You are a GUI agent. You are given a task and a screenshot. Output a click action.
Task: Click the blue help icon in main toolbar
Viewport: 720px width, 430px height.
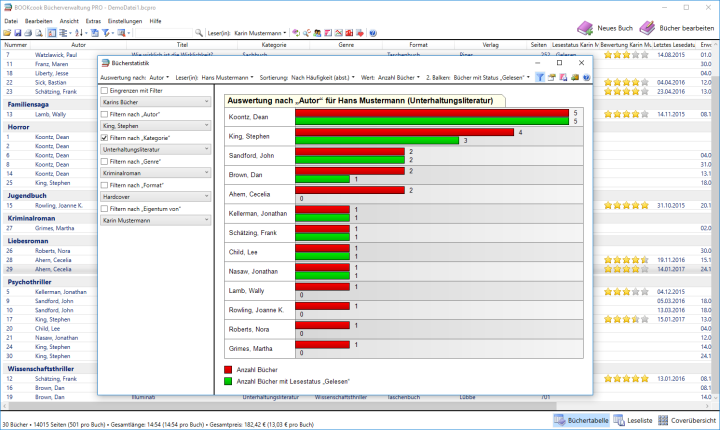[372, 33]
